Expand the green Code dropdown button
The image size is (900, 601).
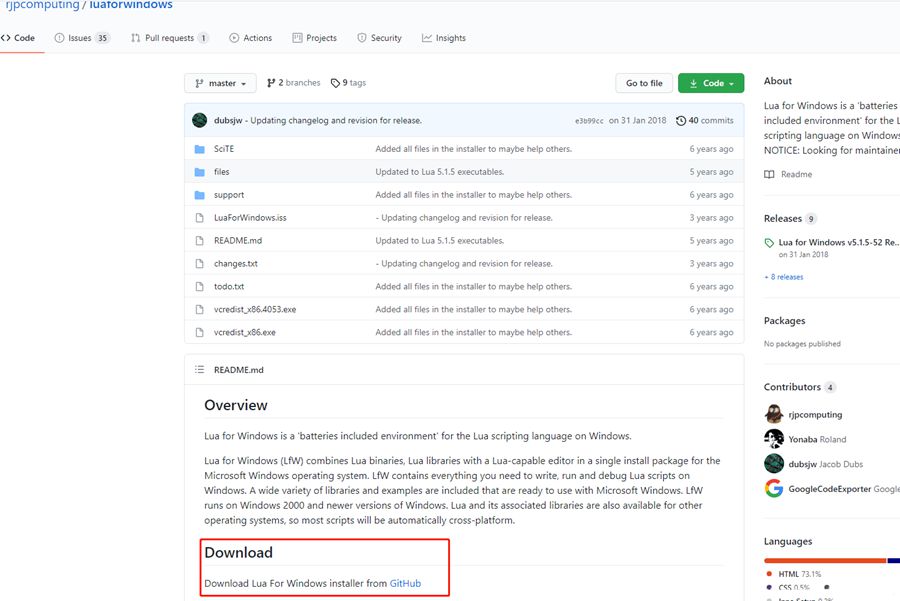point(710,83)
